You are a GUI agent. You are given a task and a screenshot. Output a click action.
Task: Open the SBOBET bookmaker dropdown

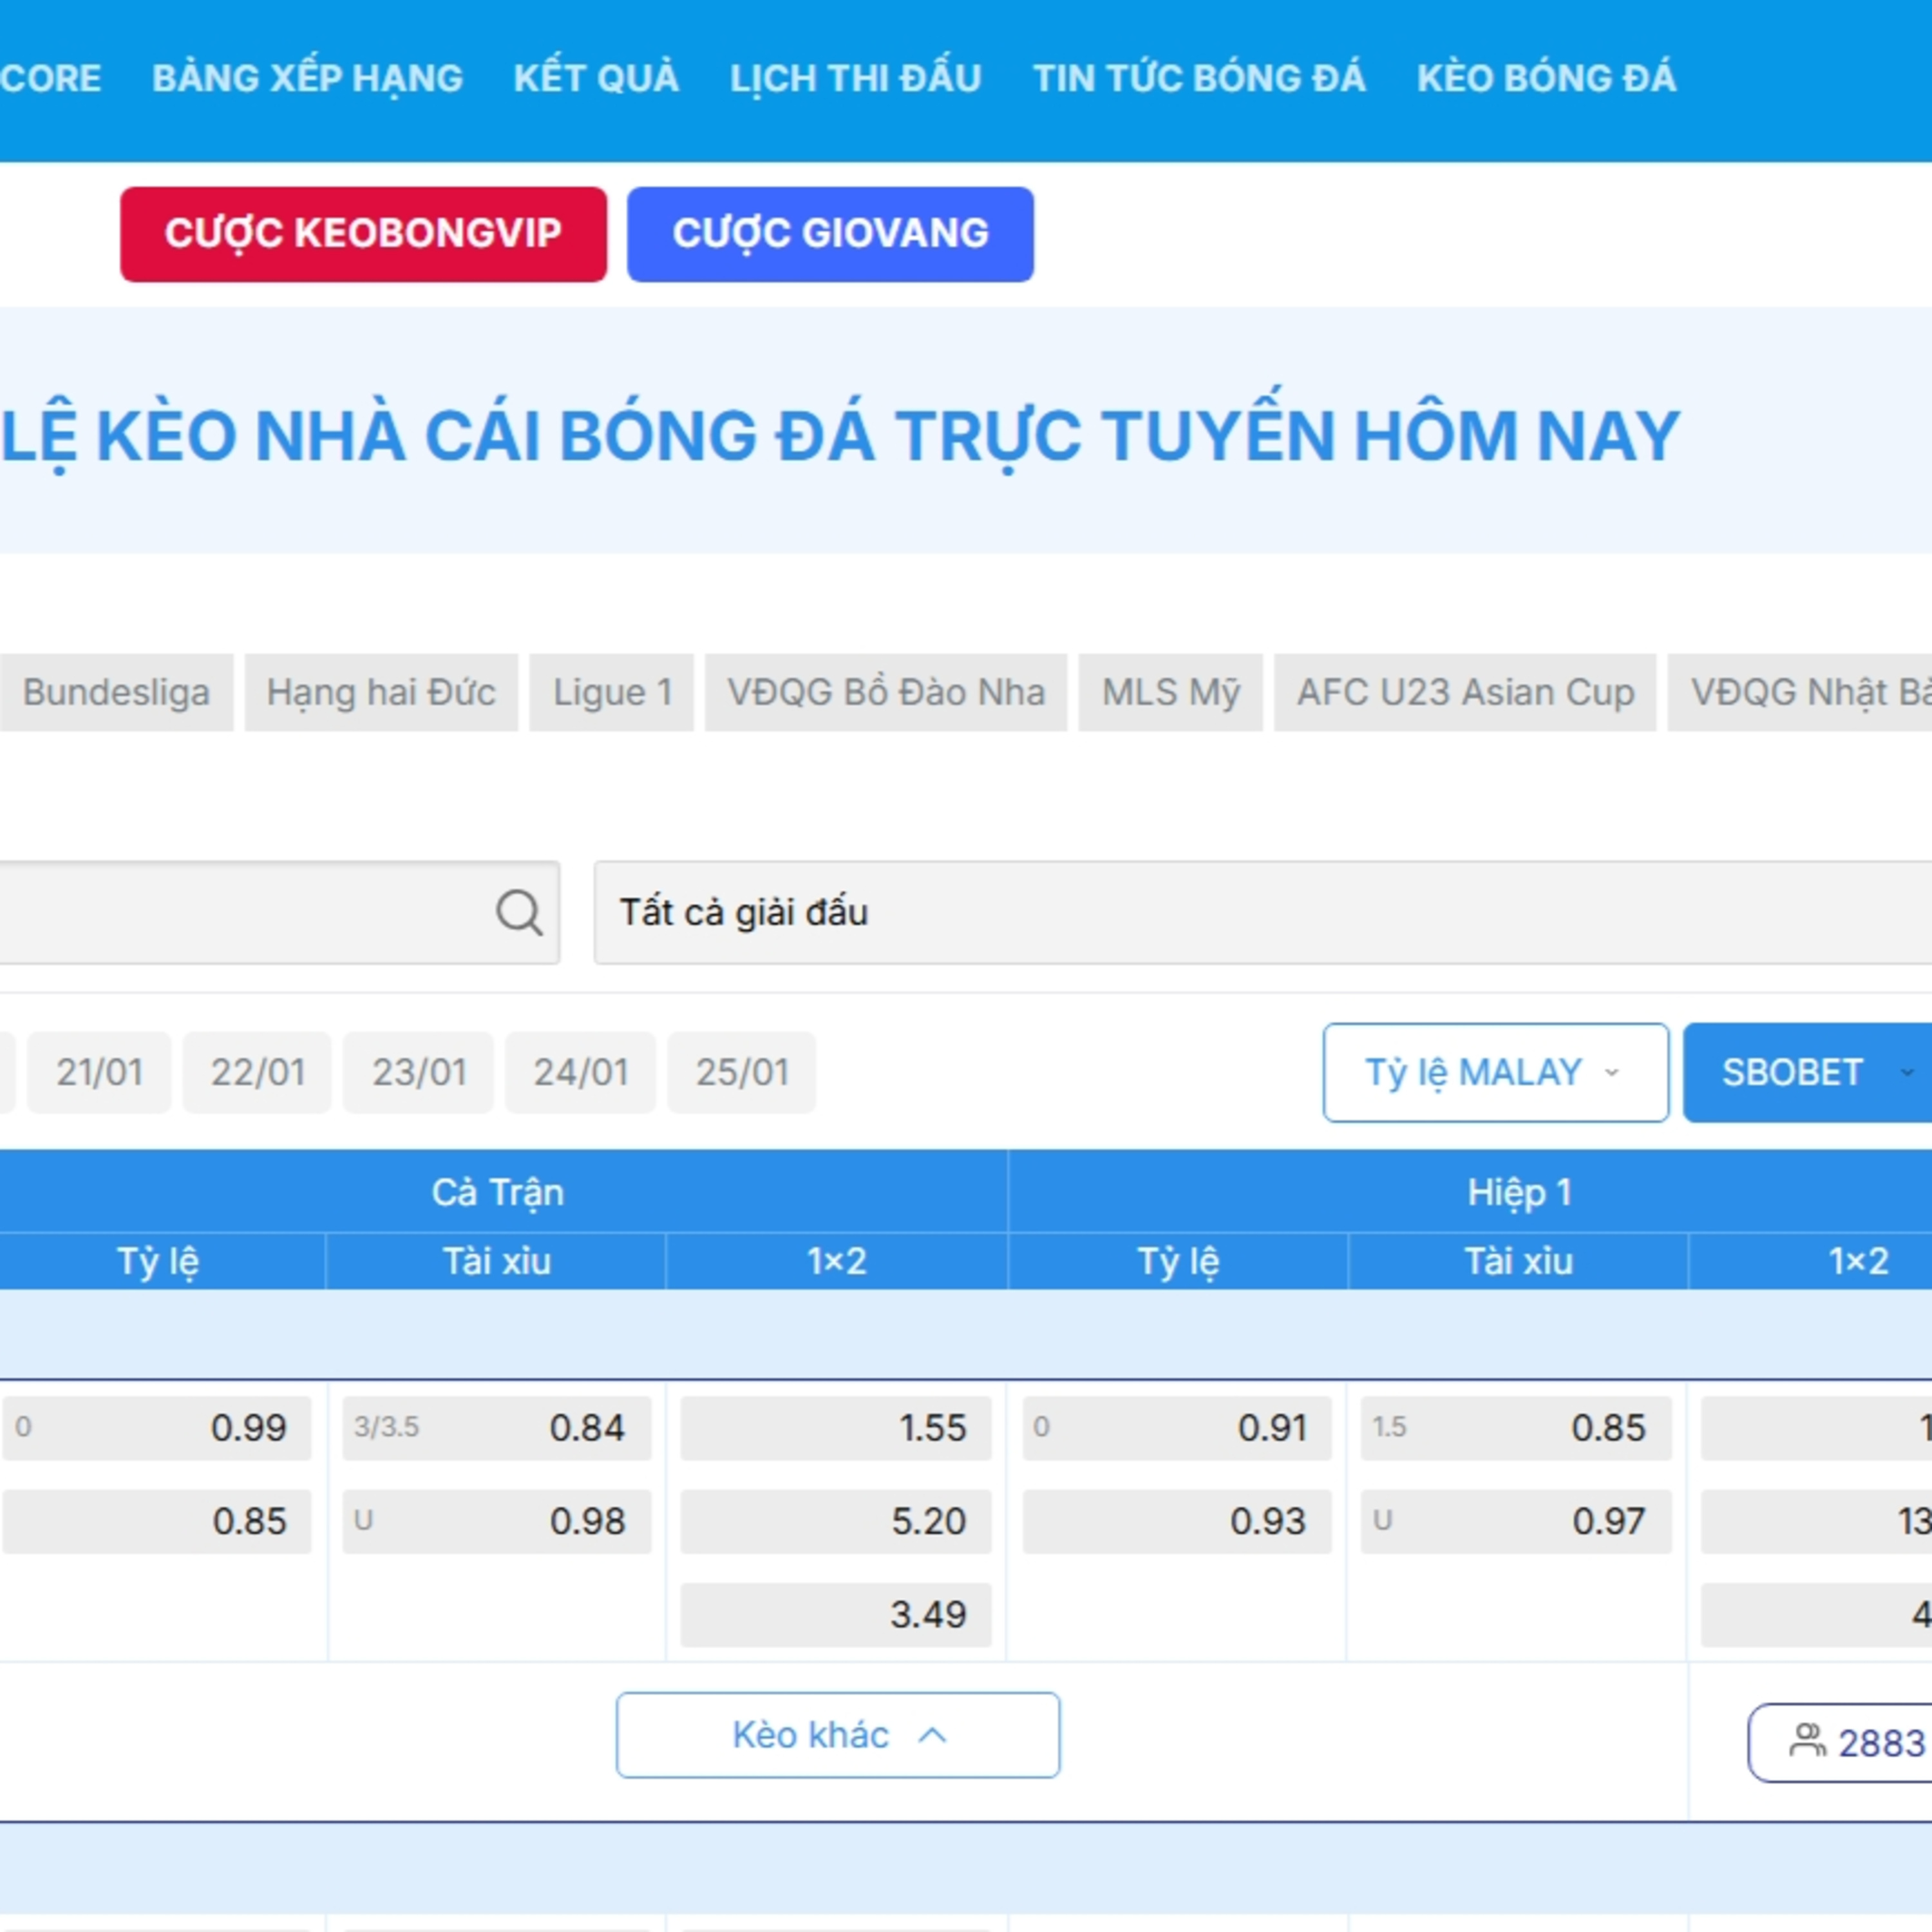(1807, 1072)
